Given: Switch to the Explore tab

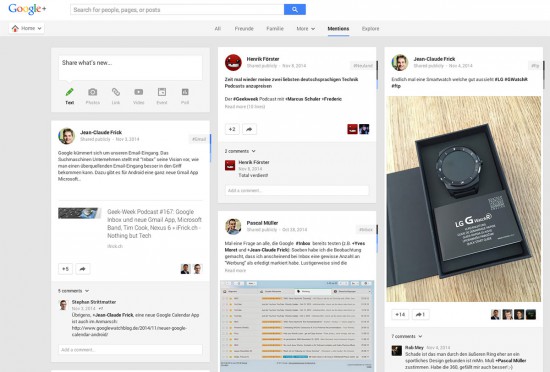Looking at the screenshot, I should tap(370, 29).
